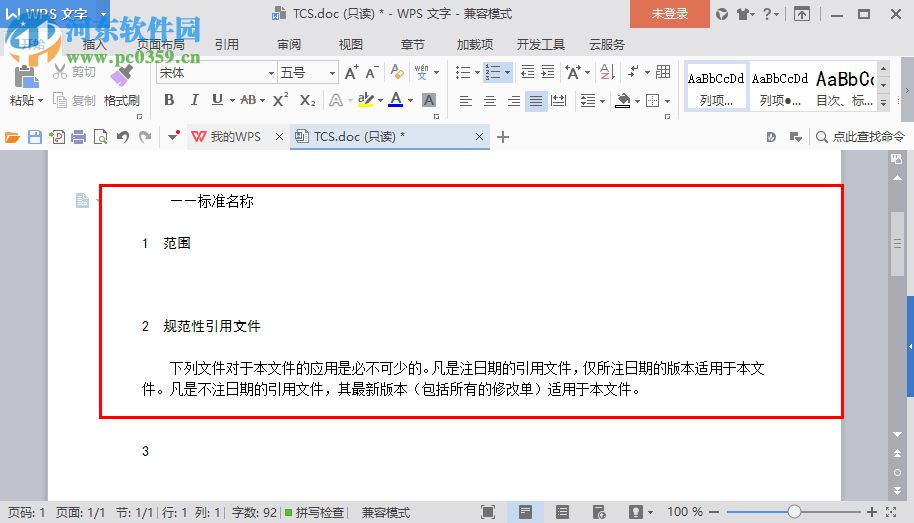Align text right
Image resolution: width=914 pixels, height=523 pixels.
point(514,101)
